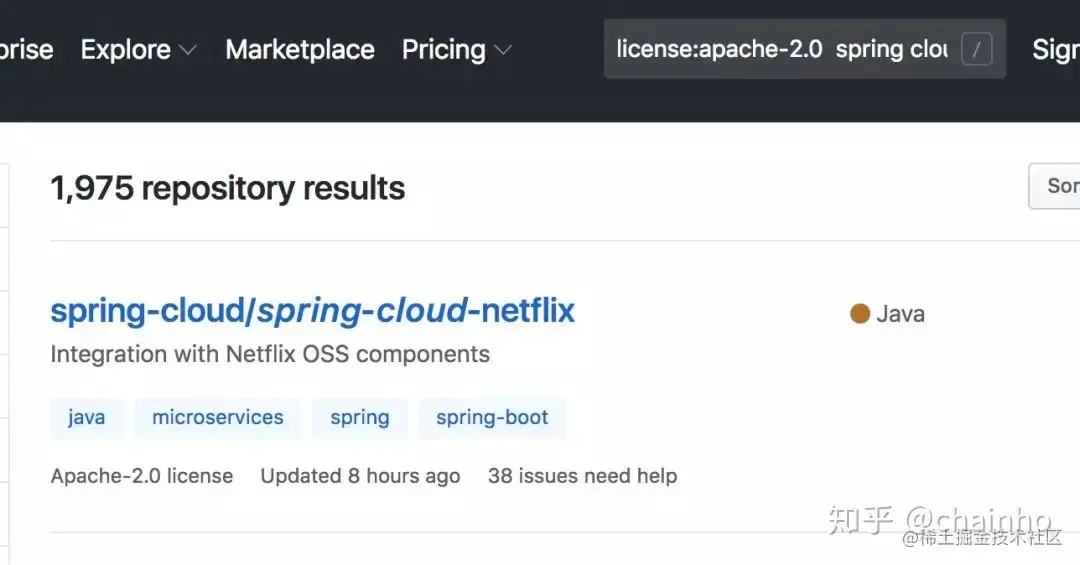Open the Pricing dropdown menu
This screenshot has height=565, width=1080.
(456, 49)
